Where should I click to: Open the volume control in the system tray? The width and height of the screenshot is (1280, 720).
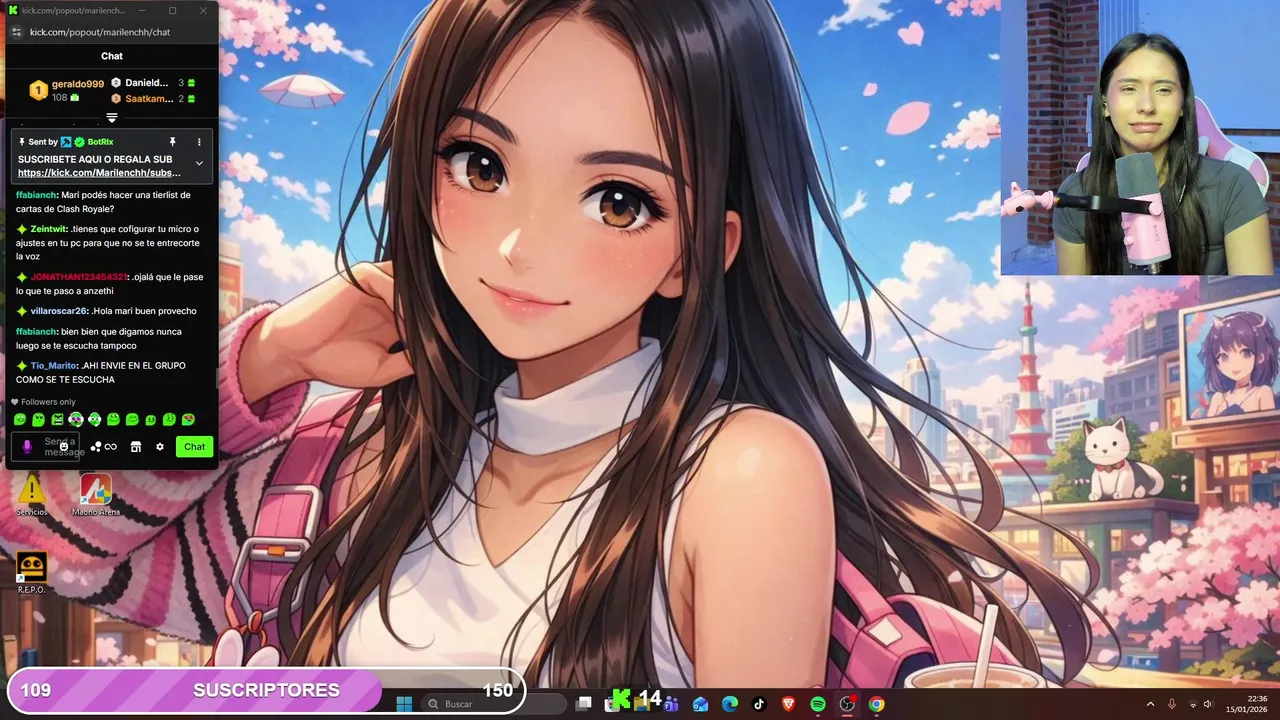point(1207,704)
